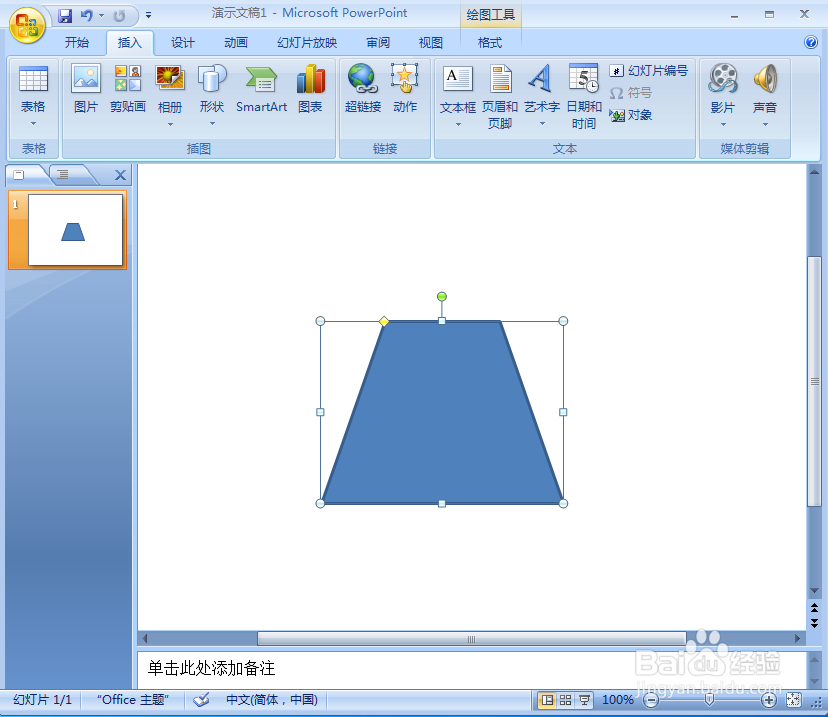Insert a 文本框 text box

tap(457, 79)
